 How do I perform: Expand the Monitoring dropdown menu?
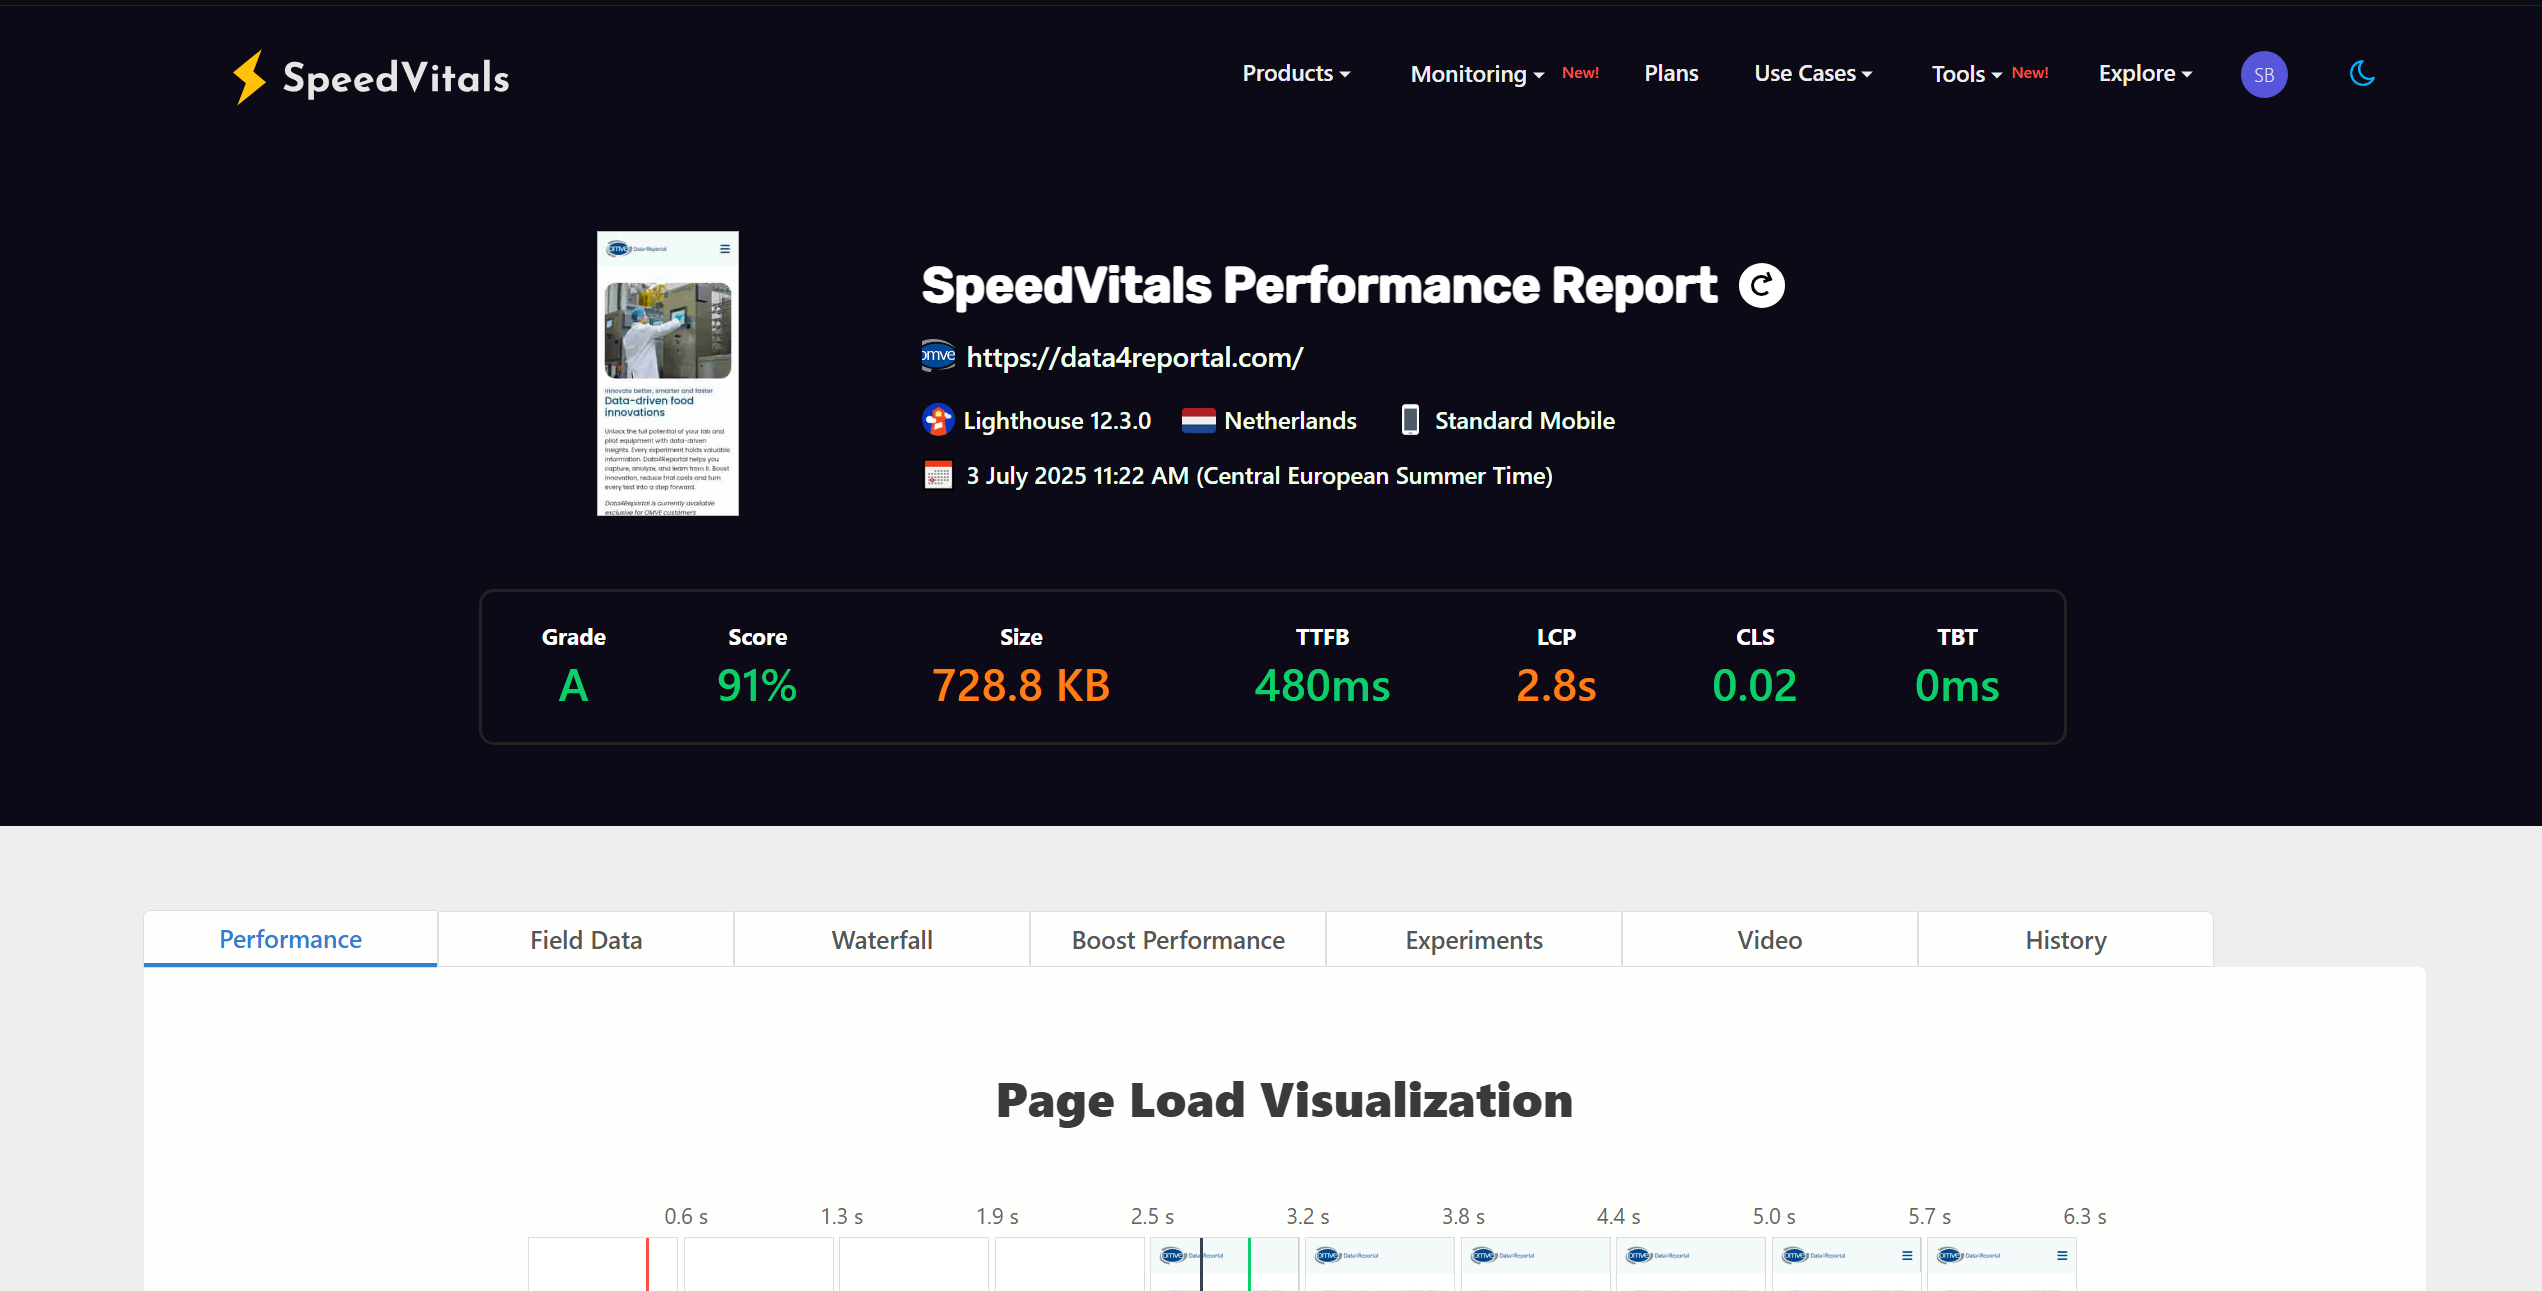click(1477, 74)
